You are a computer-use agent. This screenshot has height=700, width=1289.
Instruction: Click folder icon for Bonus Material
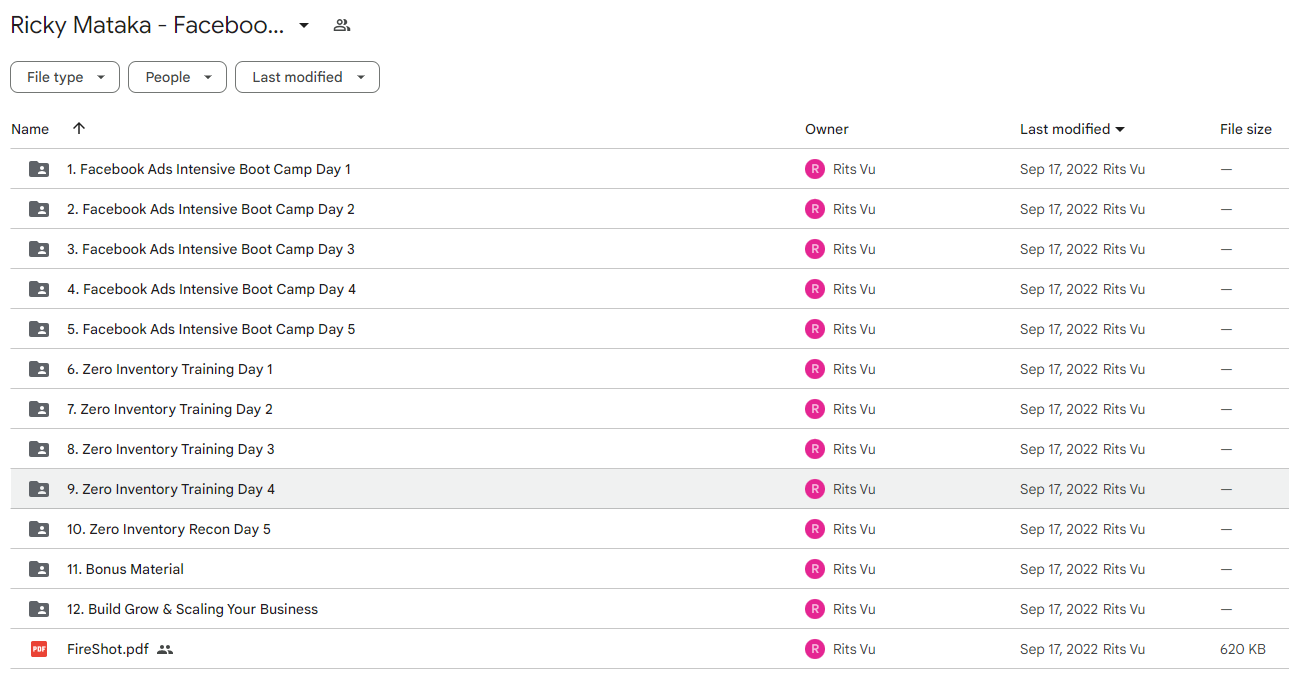(x=39, y=569)
